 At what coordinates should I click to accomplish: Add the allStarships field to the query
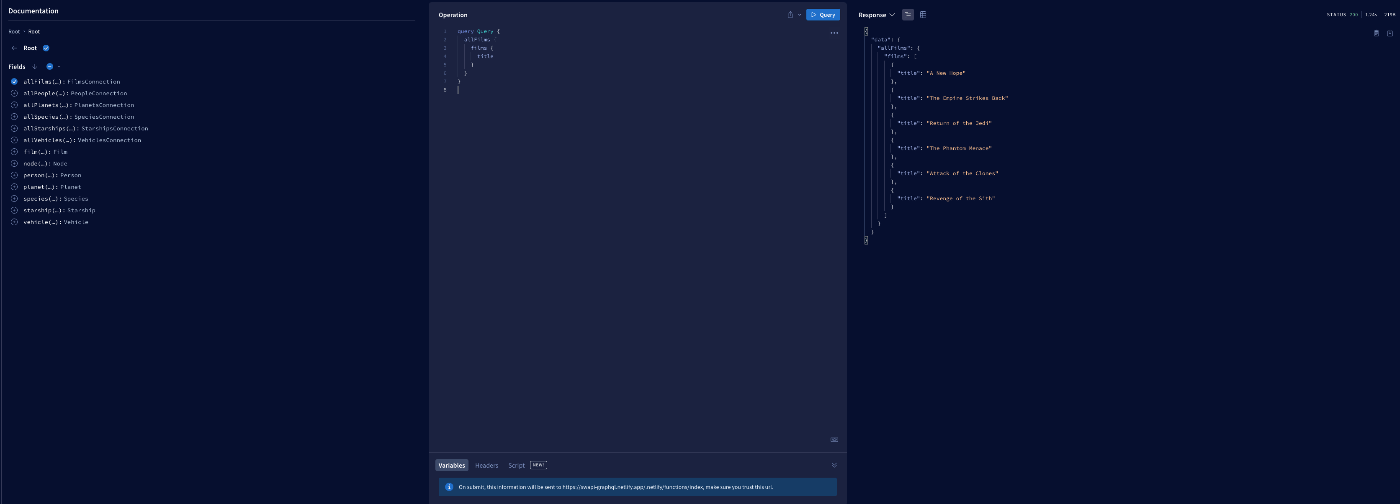click(14, 128)
